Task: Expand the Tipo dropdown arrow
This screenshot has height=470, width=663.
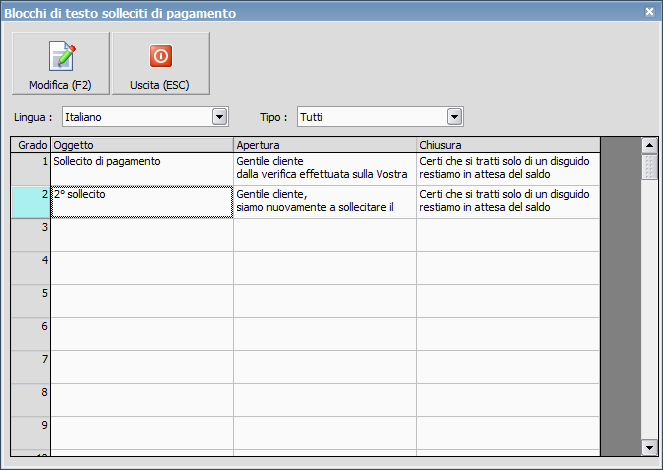Action: [x=455, y=117]
